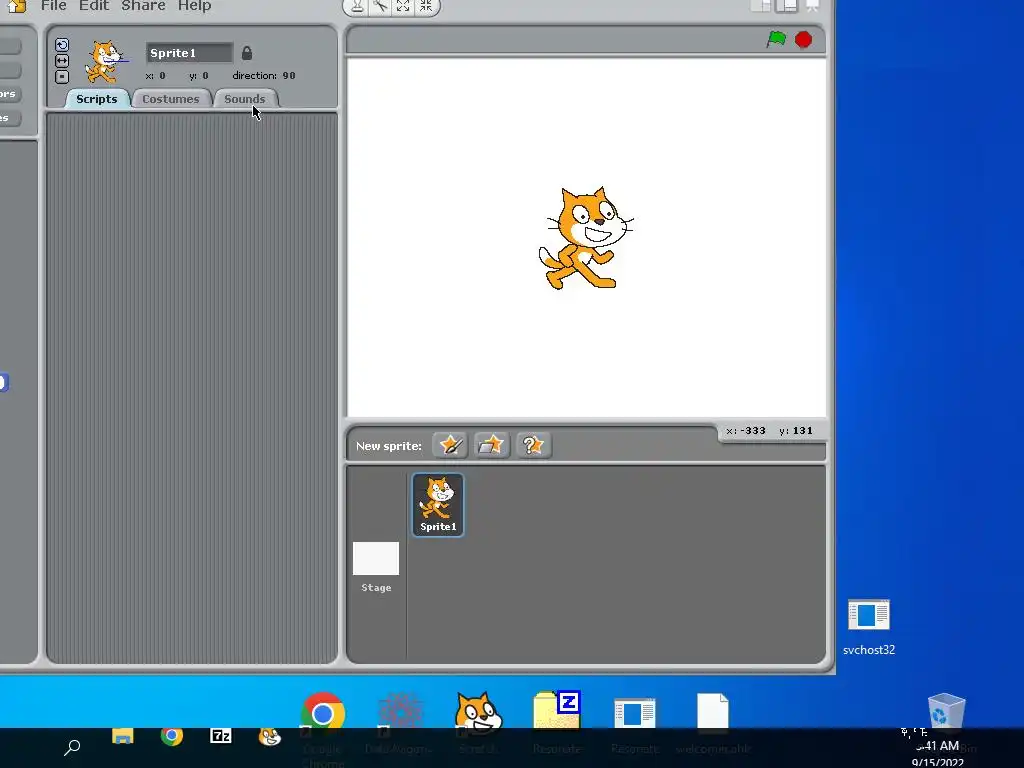Open the welcome.ahk file on the desktop

click(x=712, y=712)
